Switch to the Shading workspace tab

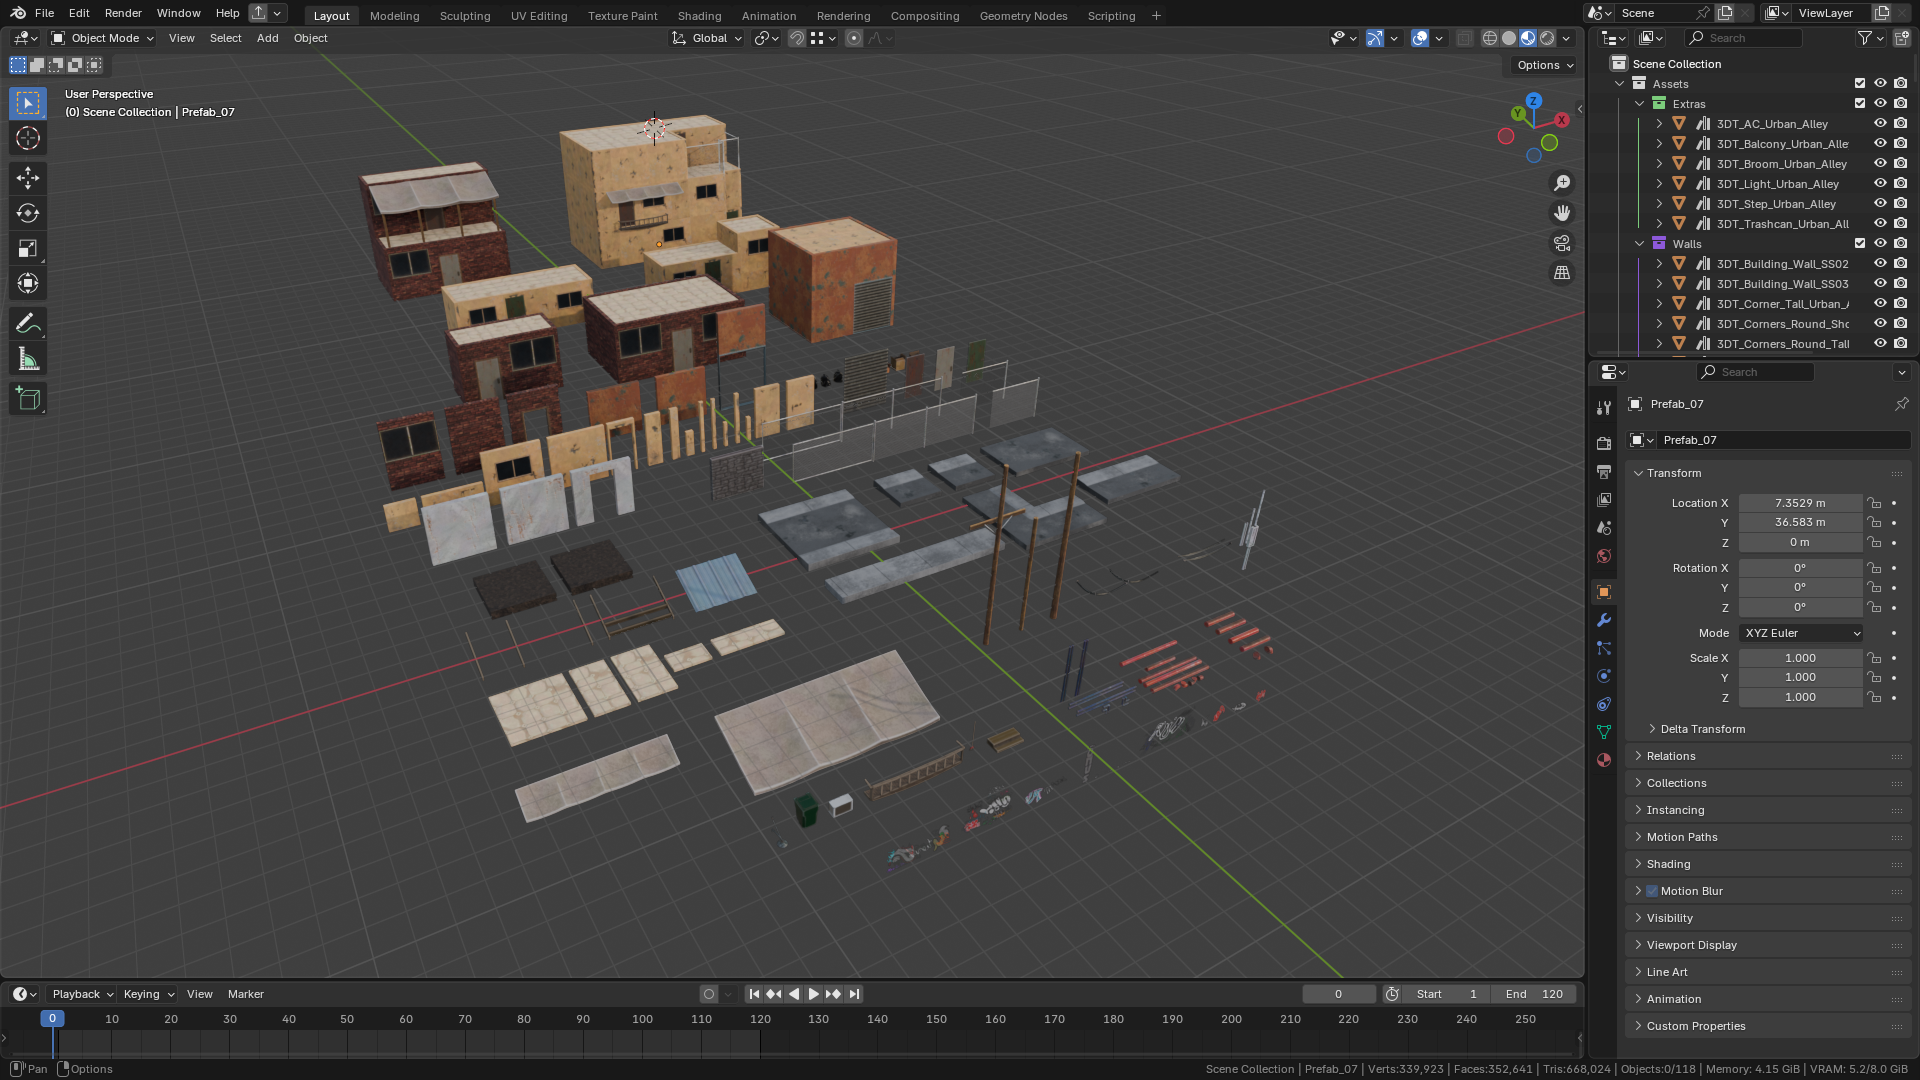(x=699, y=16)
